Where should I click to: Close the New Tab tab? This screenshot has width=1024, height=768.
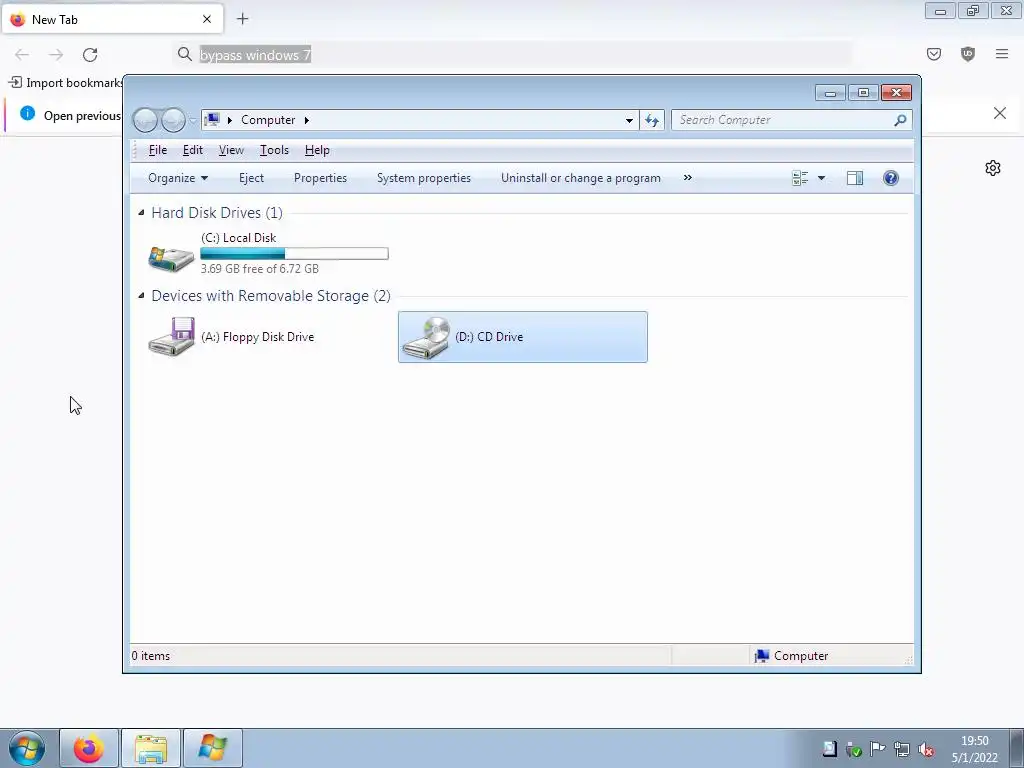point(207,19)
